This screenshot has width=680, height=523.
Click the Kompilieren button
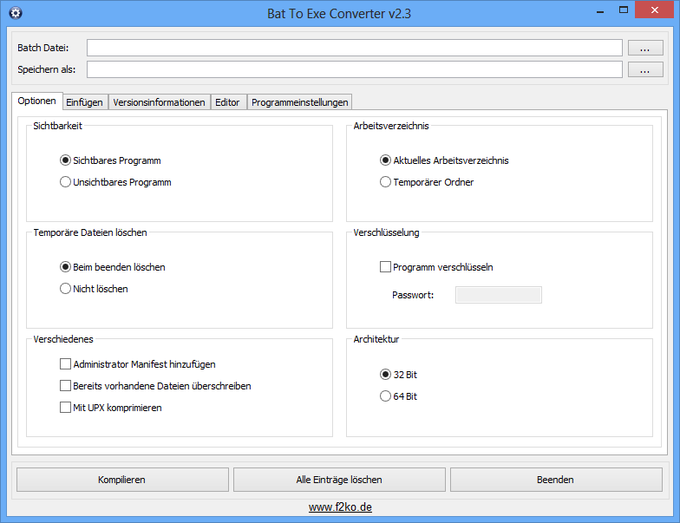(122, 480)
